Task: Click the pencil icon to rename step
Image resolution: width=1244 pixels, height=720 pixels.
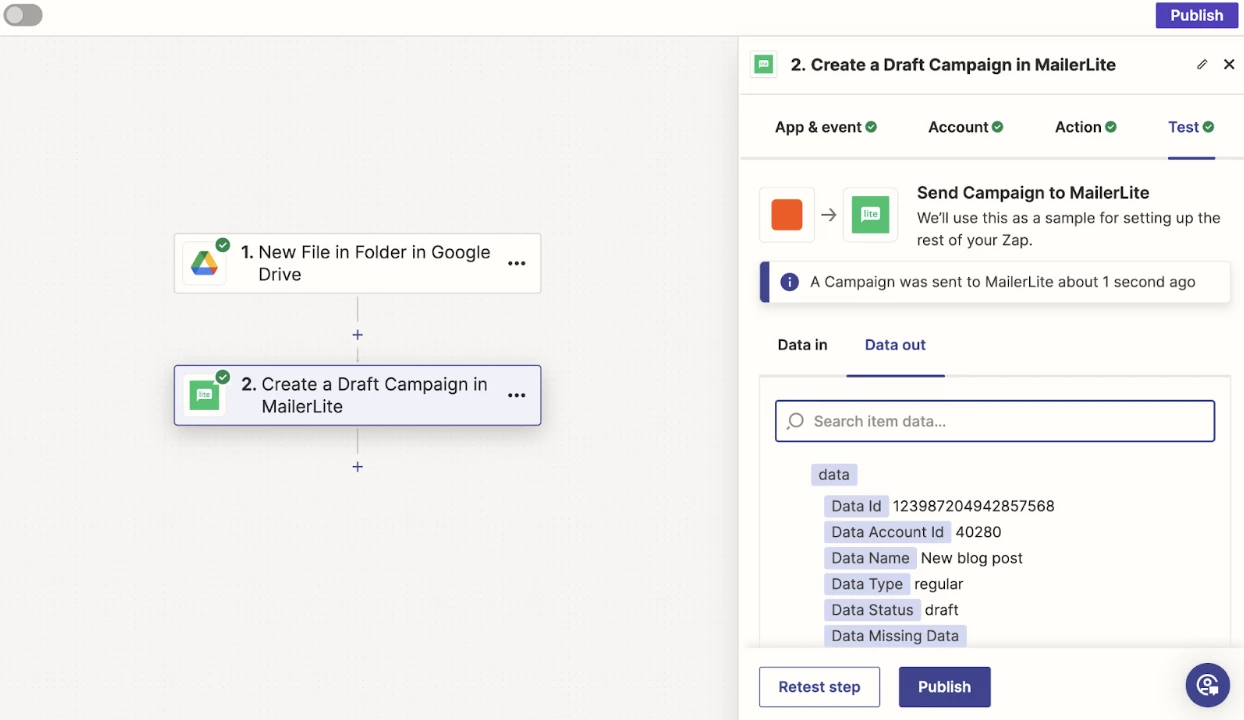Action: [x=1202, y=65]
